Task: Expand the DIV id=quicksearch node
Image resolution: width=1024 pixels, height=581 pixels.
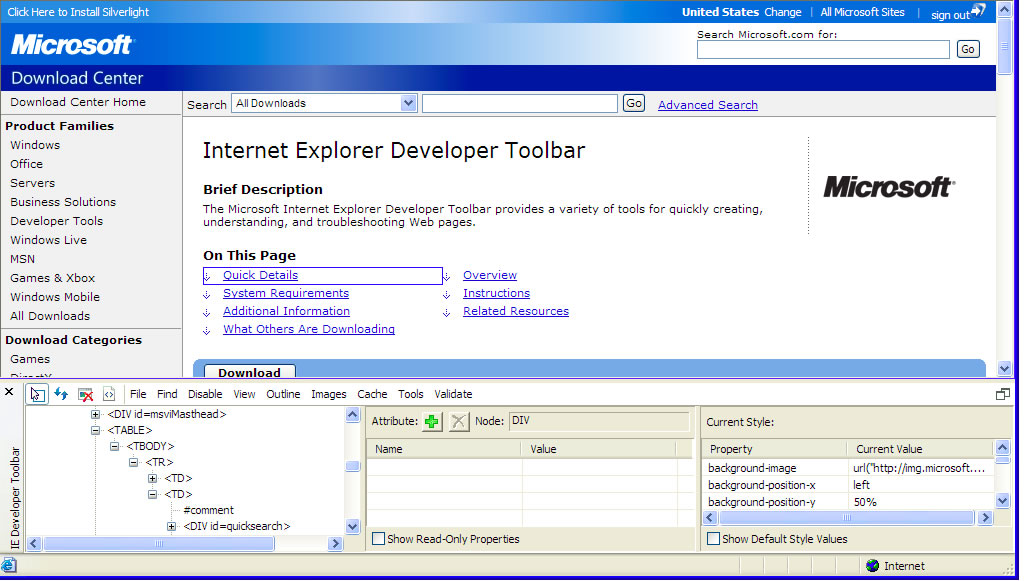Action: point(171,526)
